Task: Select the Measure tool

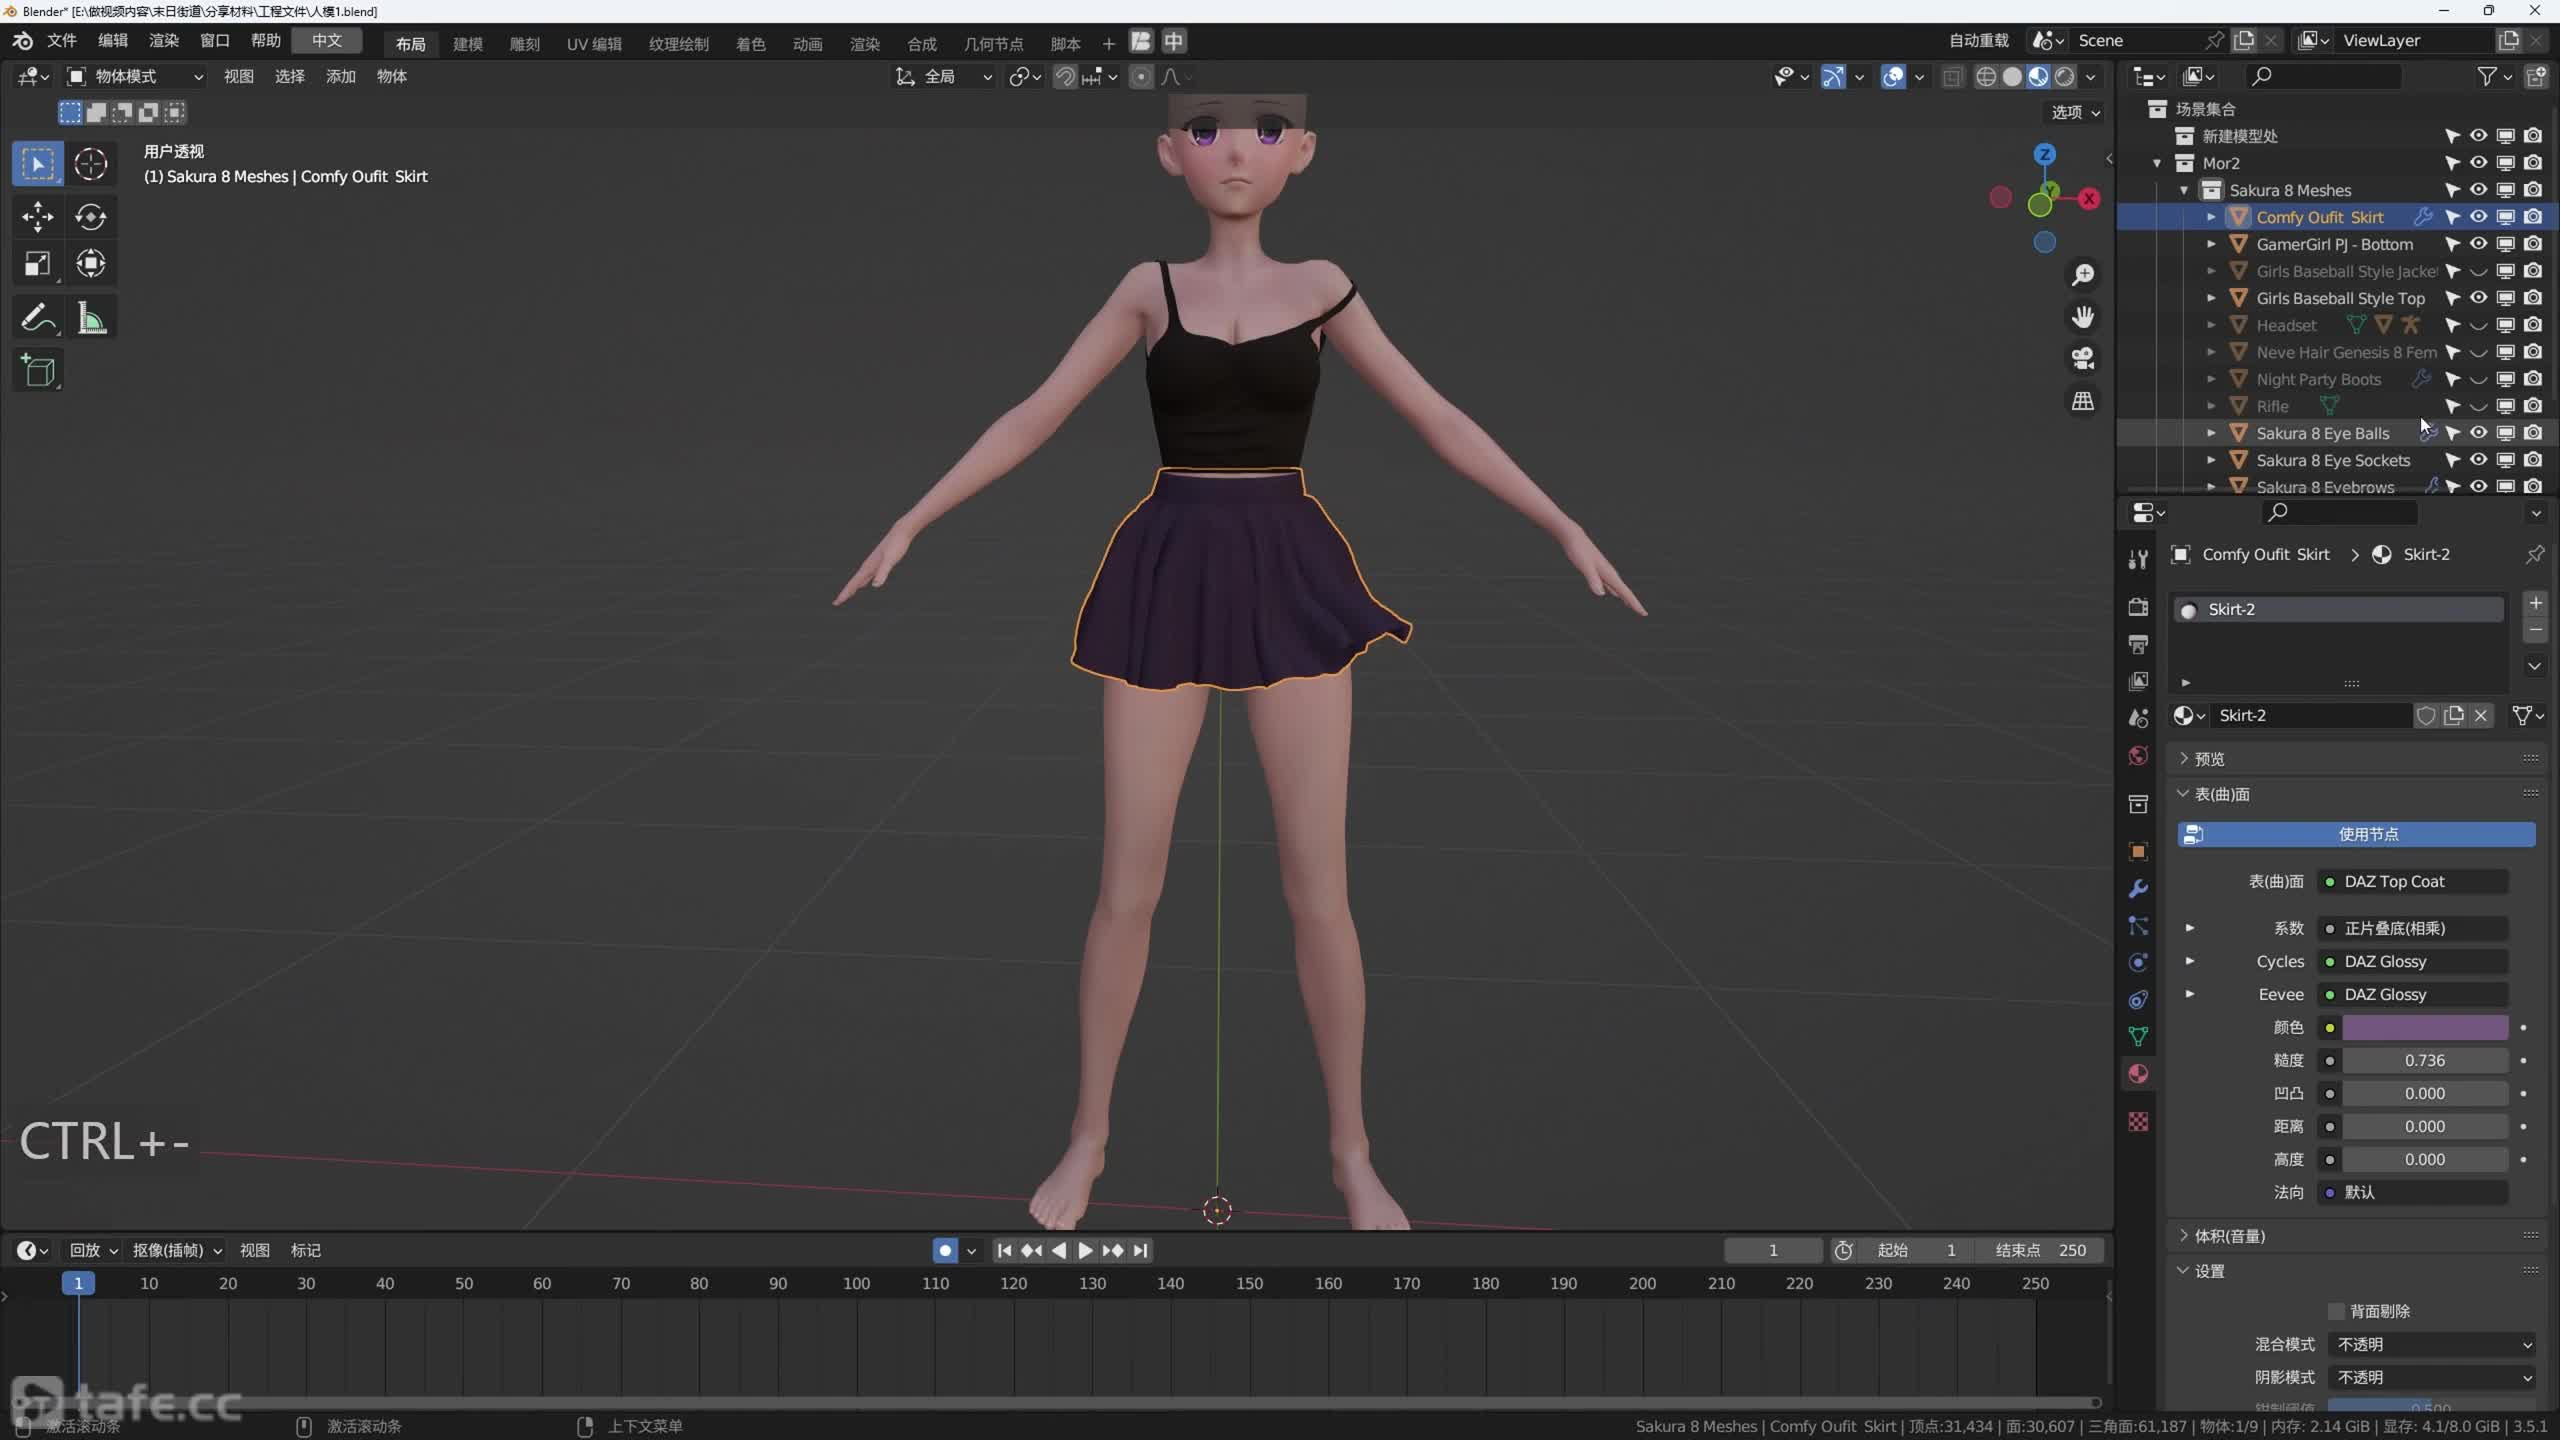Action: (x=91, y=319)
